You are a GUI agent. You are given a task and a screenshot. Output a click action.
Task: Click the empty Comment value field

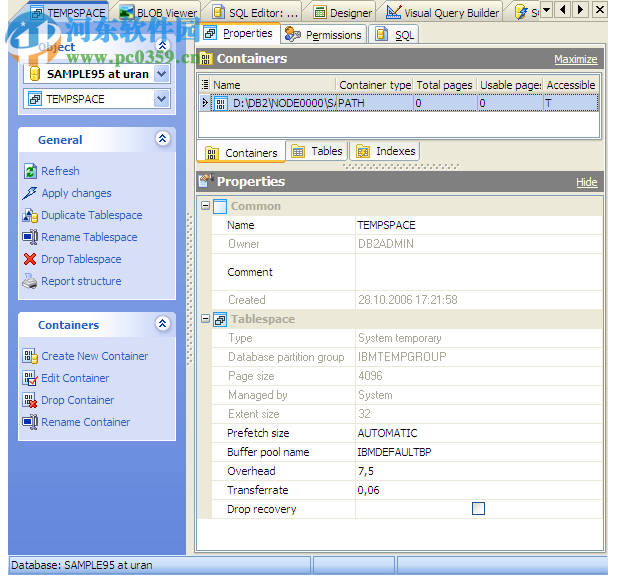[x=478, y=272]
